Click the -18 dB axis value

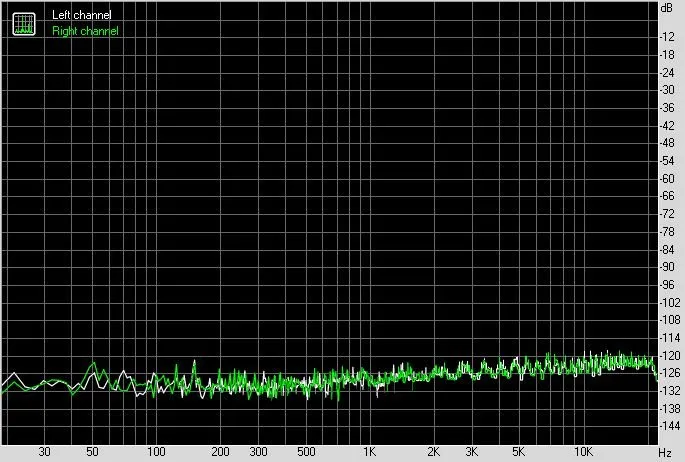click(x=667, y=55)
